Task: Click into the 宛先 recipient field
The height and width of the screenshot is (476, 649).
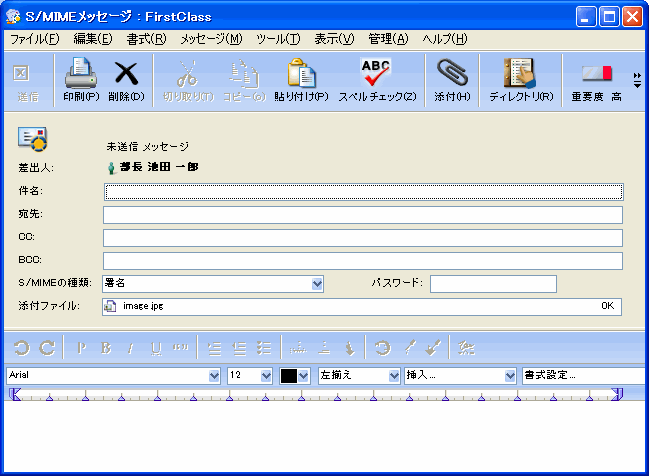Action: click(362, 215)
